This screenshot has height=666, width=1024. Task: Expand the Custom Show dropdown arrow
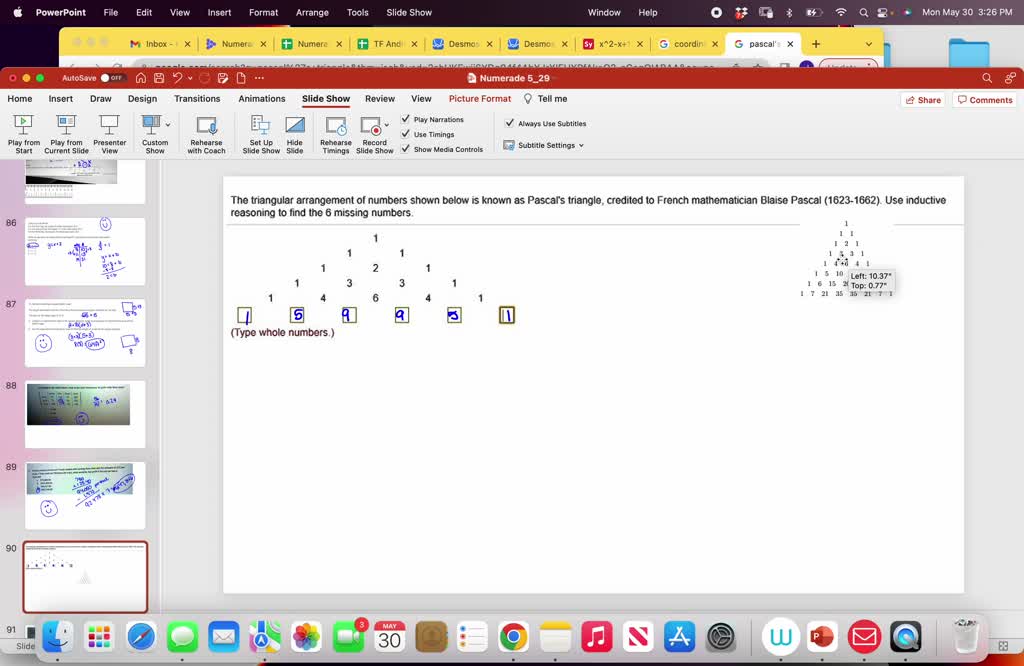click(167, 124)
